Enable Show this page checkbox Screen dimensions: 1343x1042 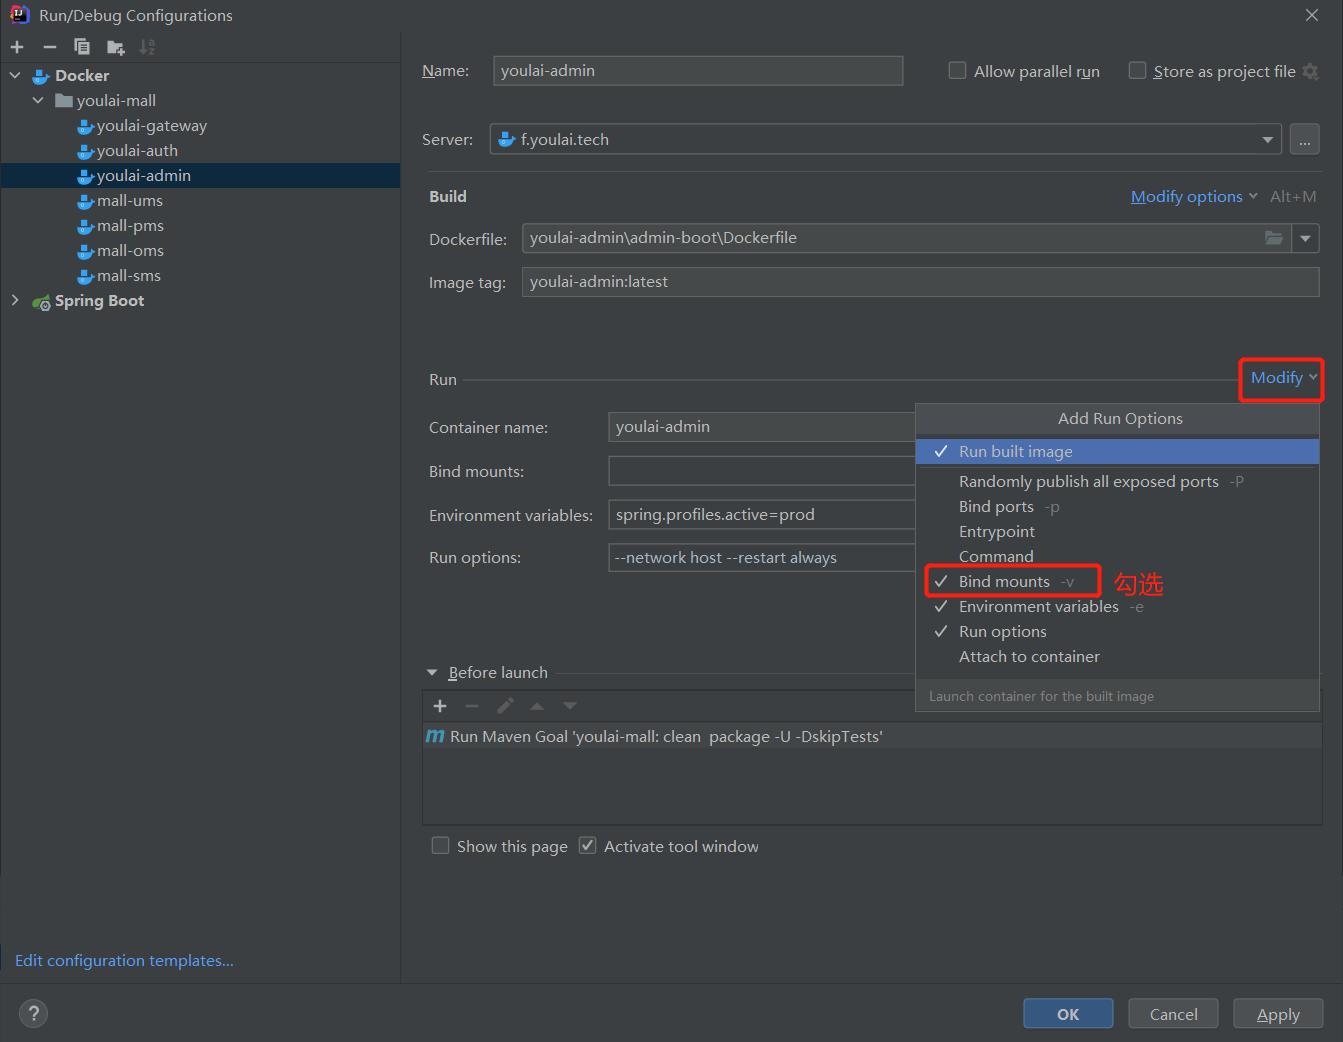440,846
